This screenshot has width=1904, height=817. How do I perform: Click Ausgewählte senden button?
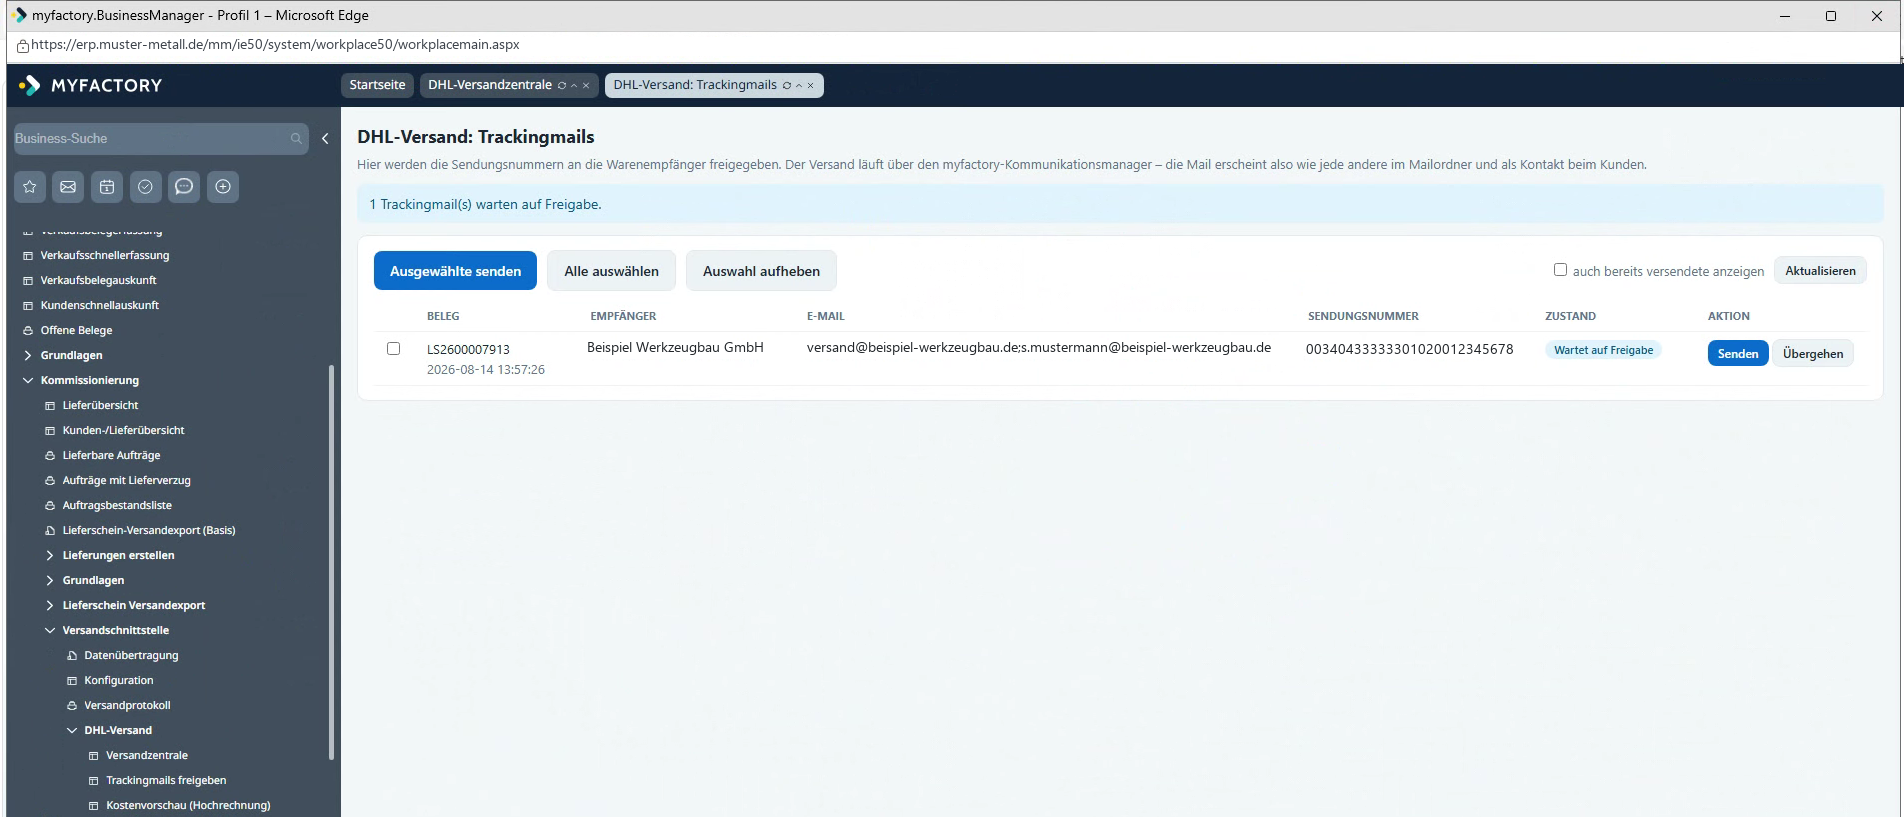point(455,271)
